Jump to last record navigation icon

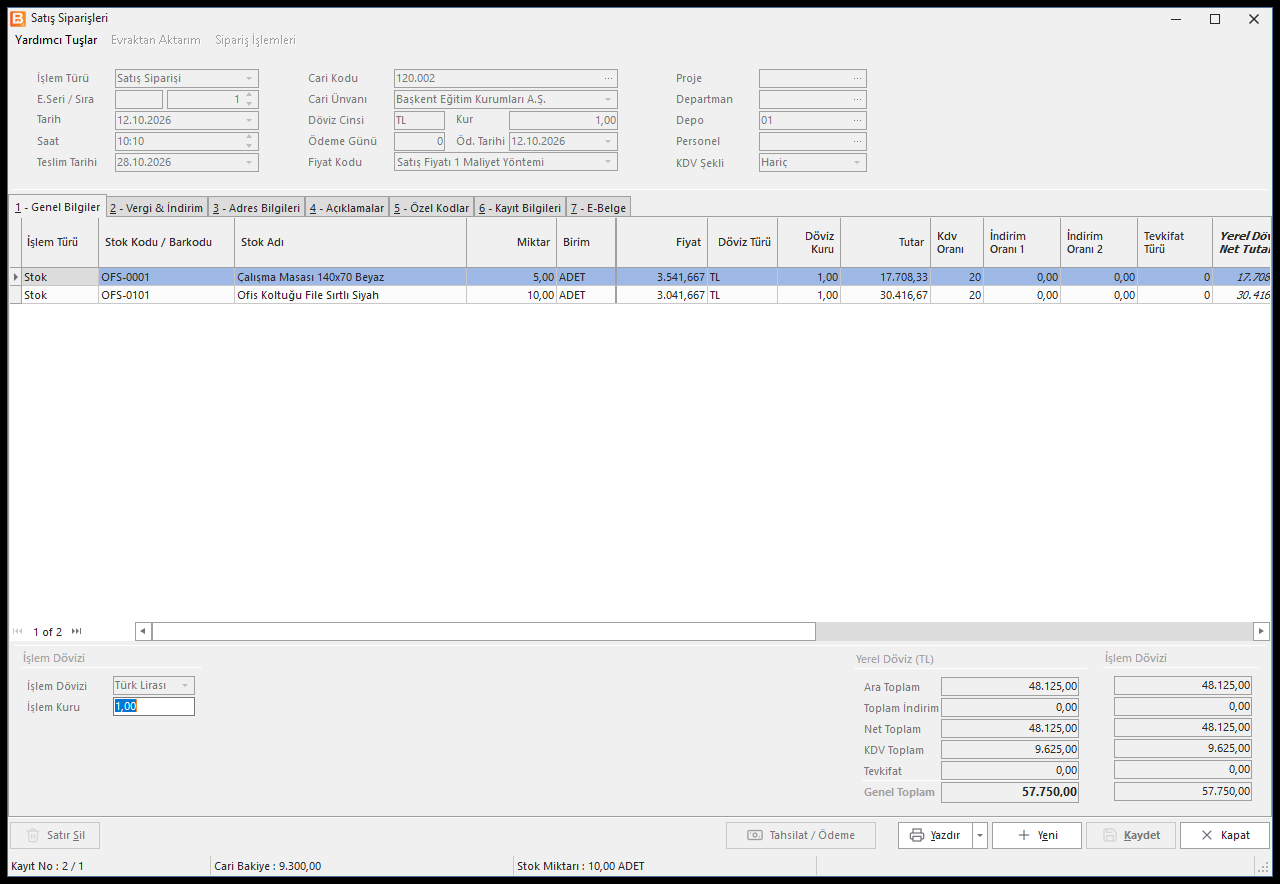[x=77, y=631]
